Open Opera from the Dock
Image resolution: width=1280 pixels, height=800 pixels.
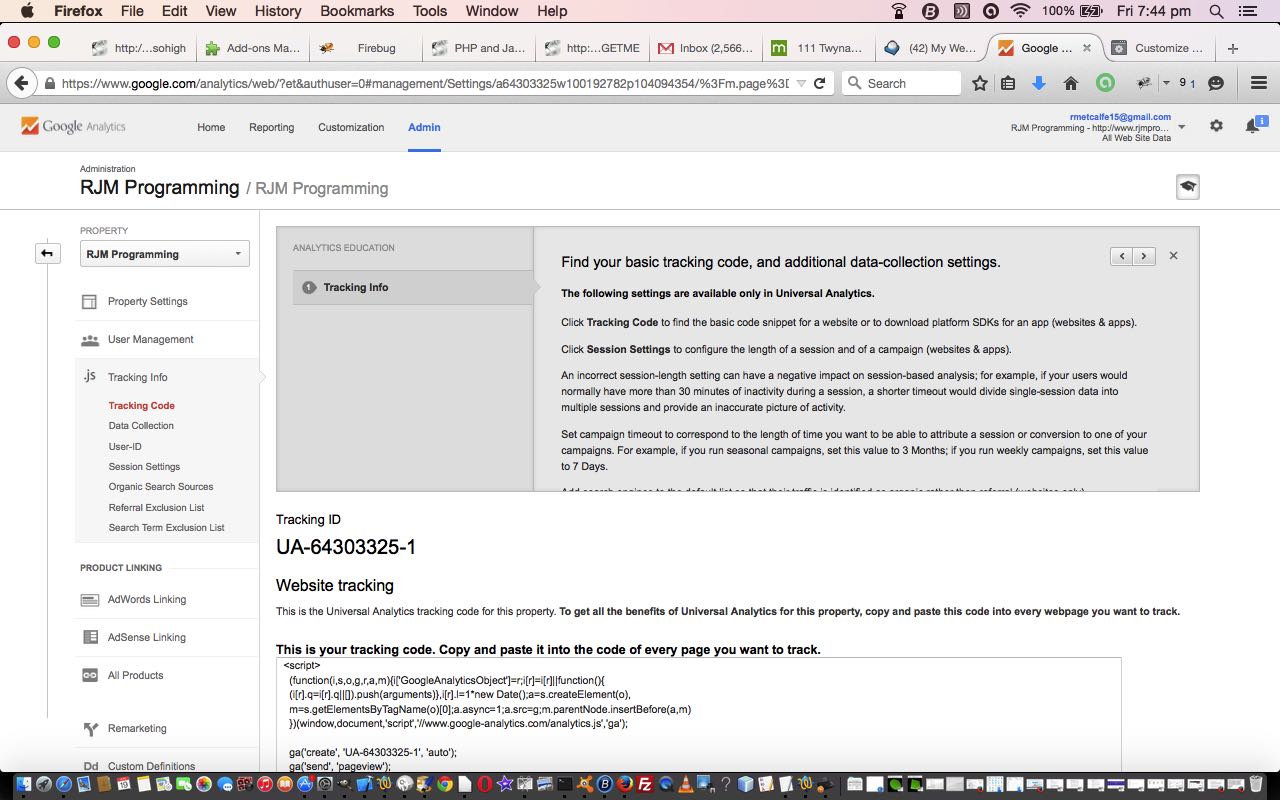coord(485,785)
